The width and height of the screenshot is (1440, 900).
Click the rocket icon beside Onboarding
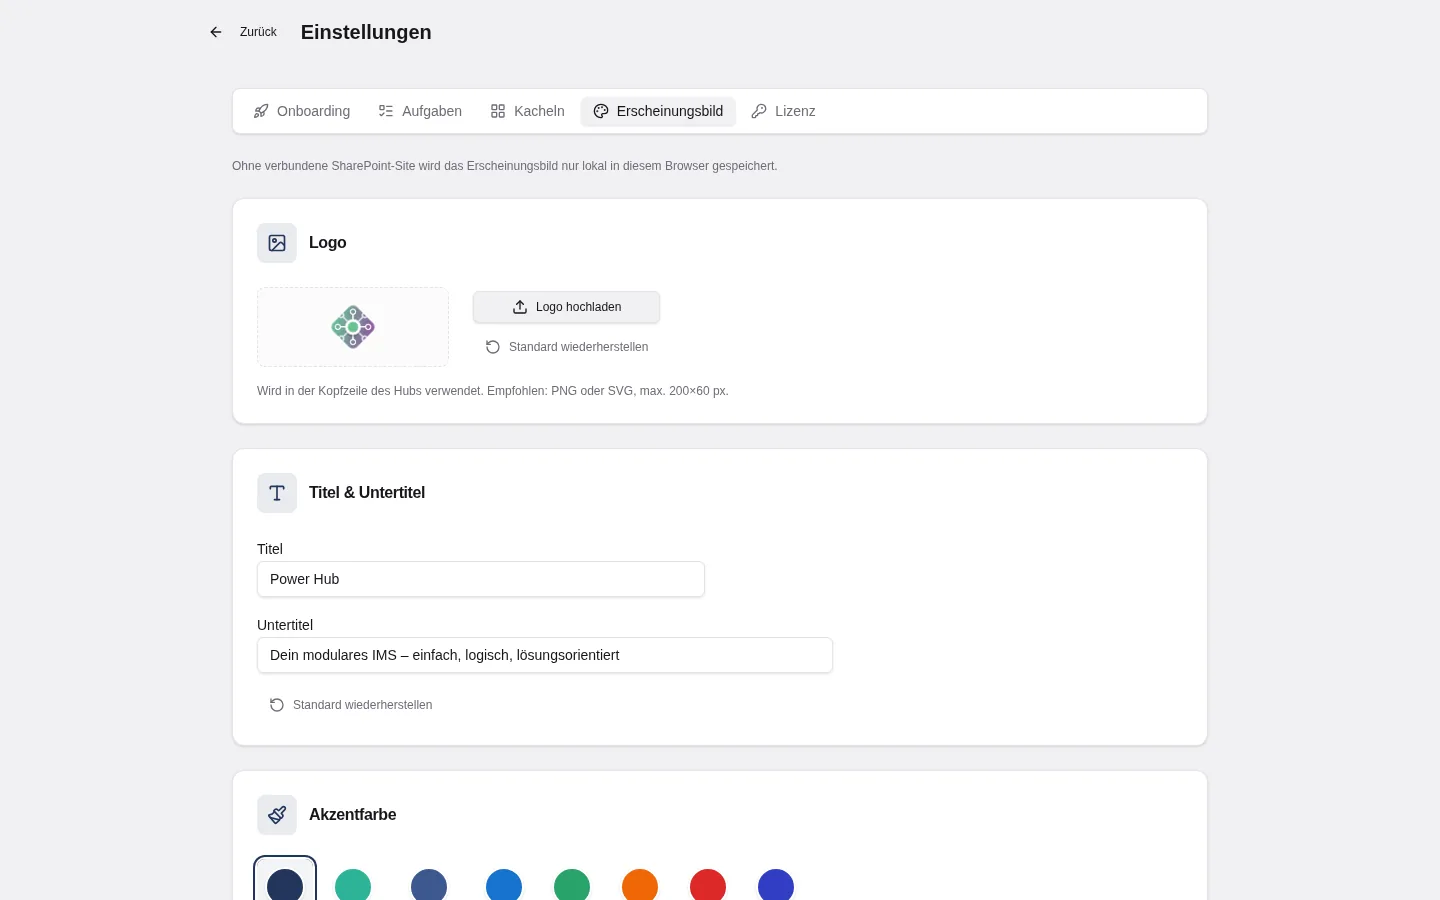[x=261, y=111]
